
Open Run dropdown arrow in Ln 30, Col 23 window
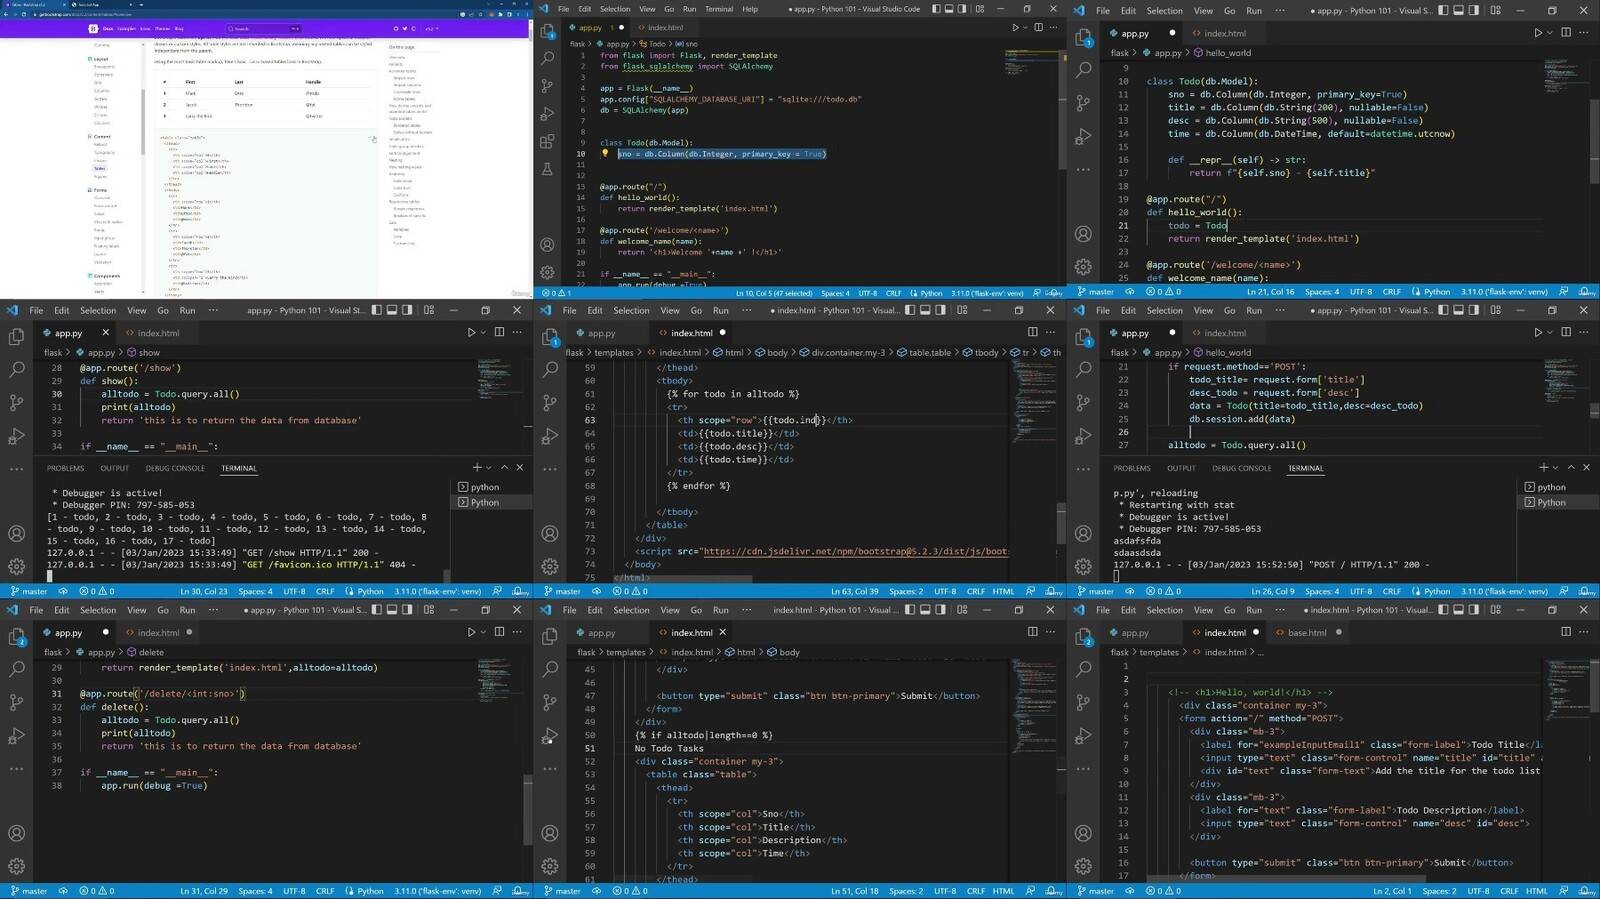[483, 332]
